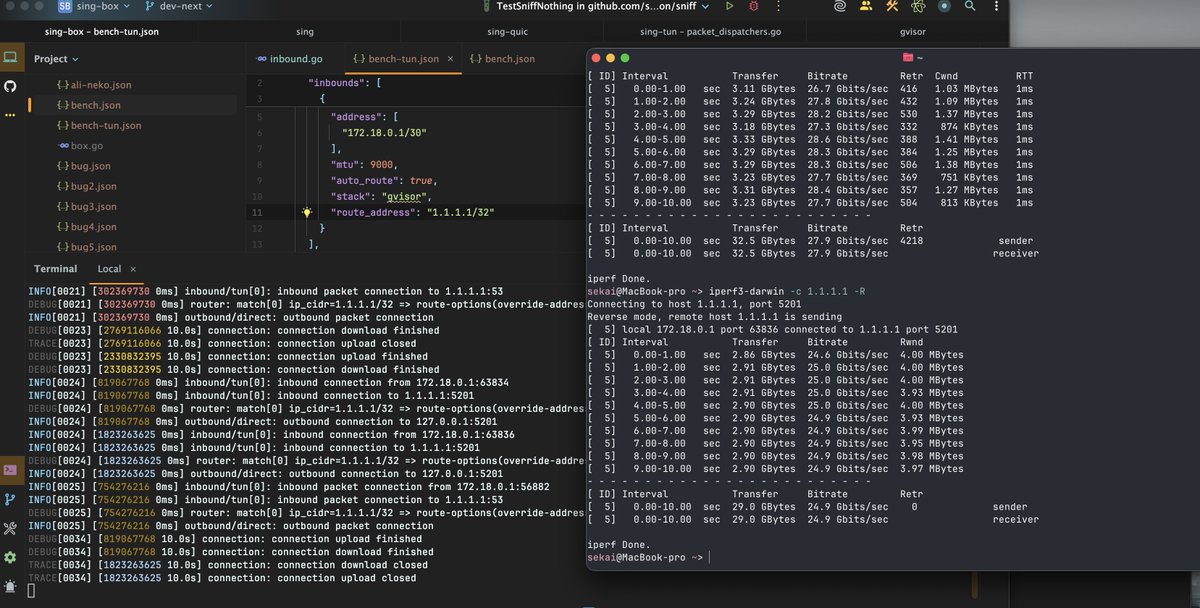Image resolution: width=1200 pixels, height=608 pixels.
Task: Open the Notifications alarm sidebar icon
Action: 11,585
